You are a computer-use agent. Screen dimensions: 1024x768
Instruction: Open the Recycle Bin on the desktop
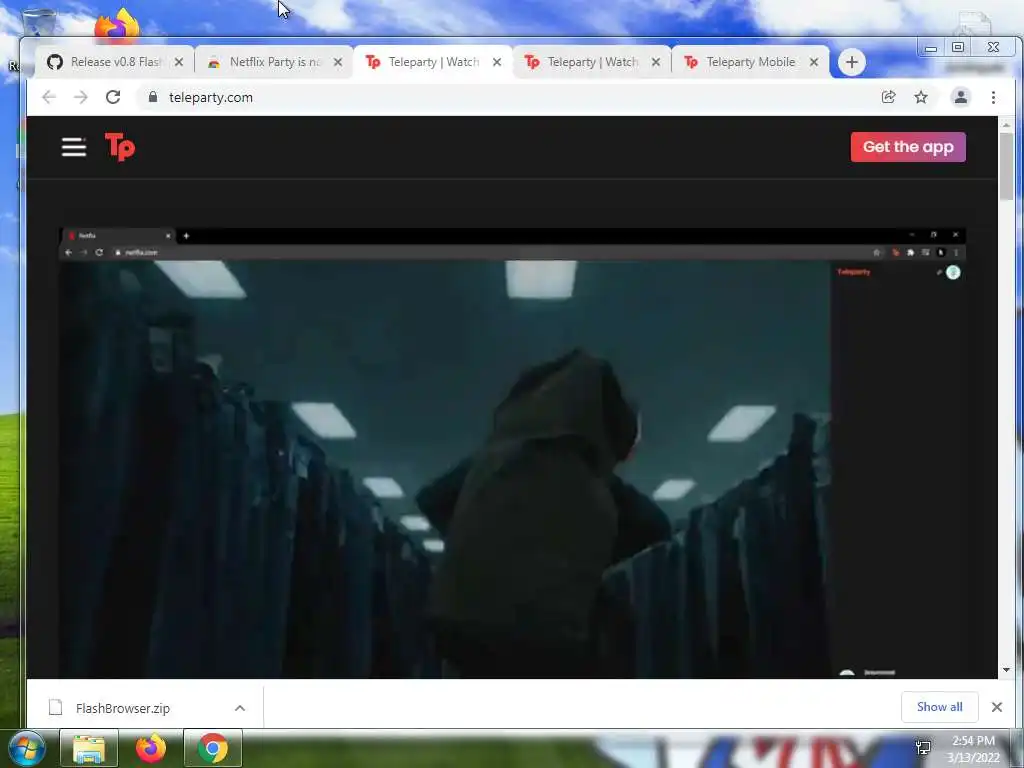[37, 22]
